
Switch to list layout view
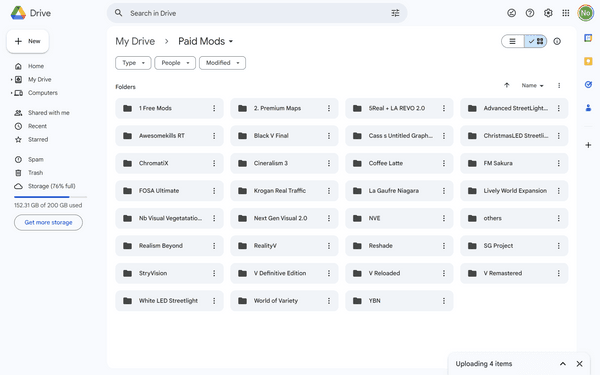513,41
